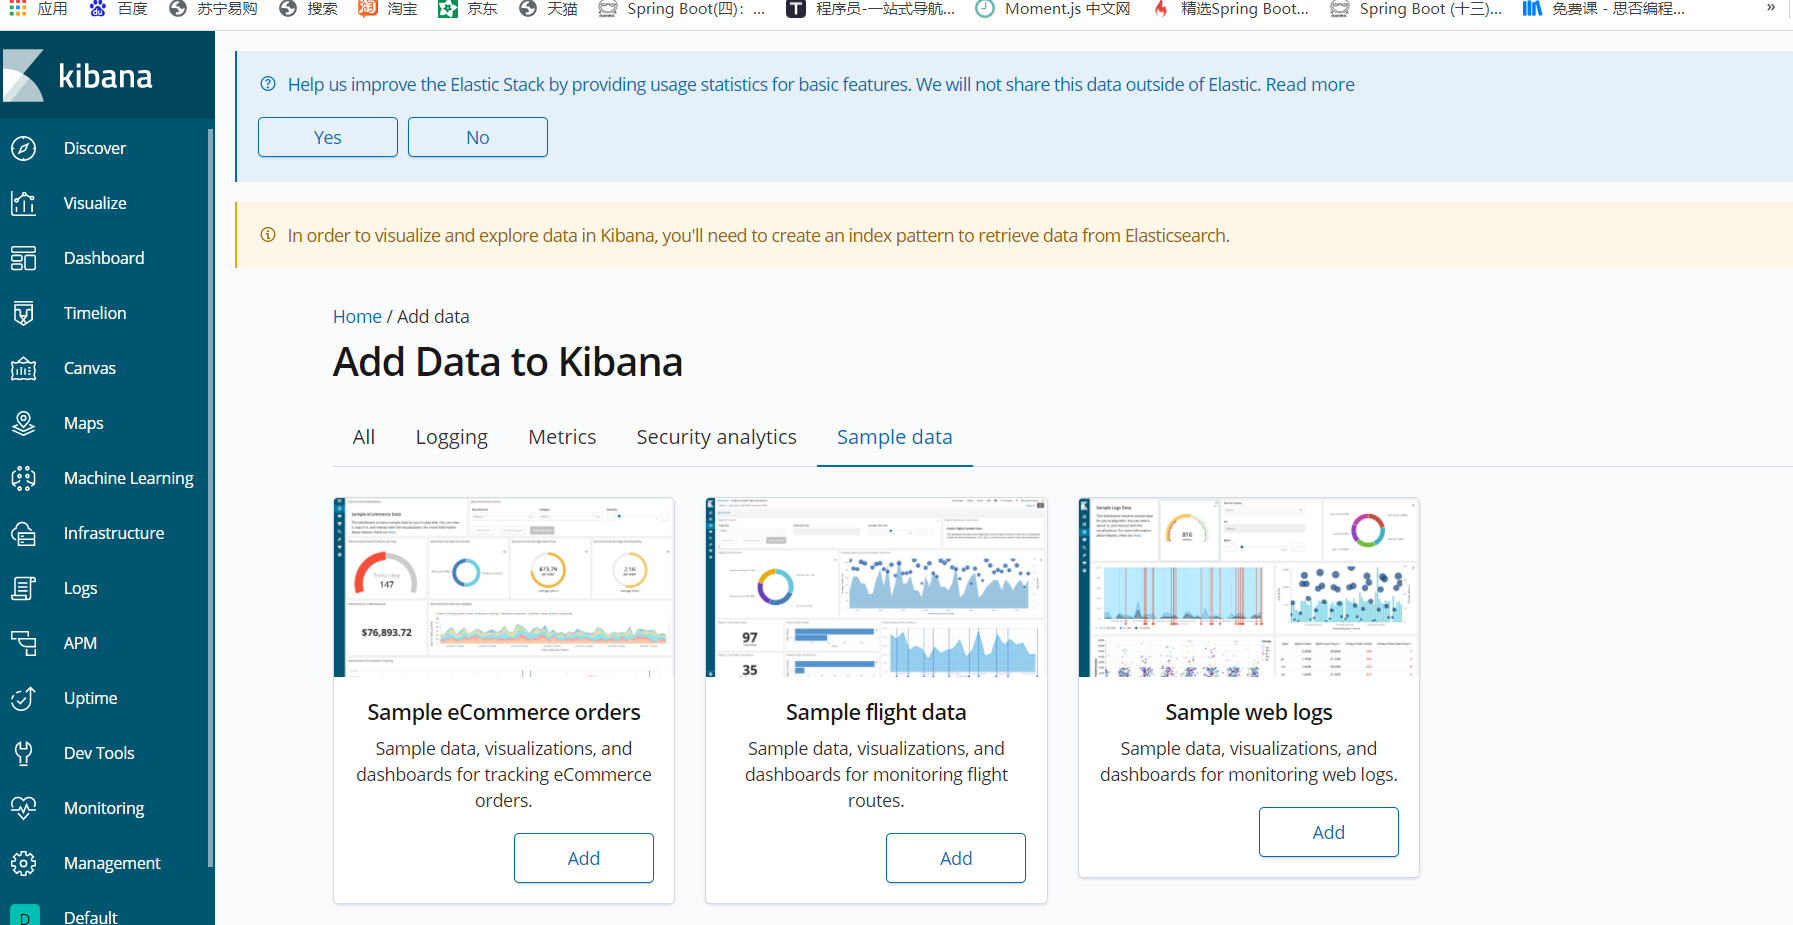Open the APM icon in sidebar
The image size is (1793, 925).
[x=24, y=643]
